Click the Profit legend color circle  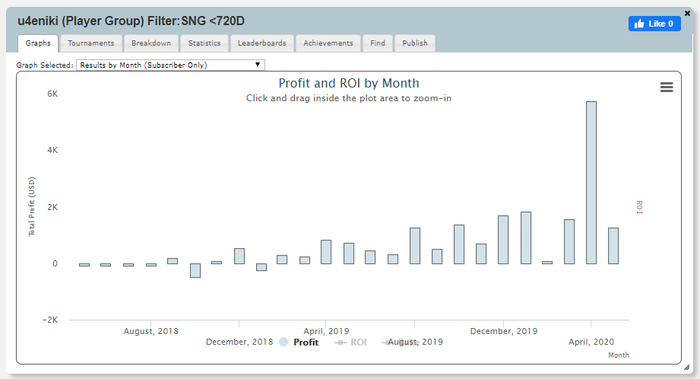point(283,342)
